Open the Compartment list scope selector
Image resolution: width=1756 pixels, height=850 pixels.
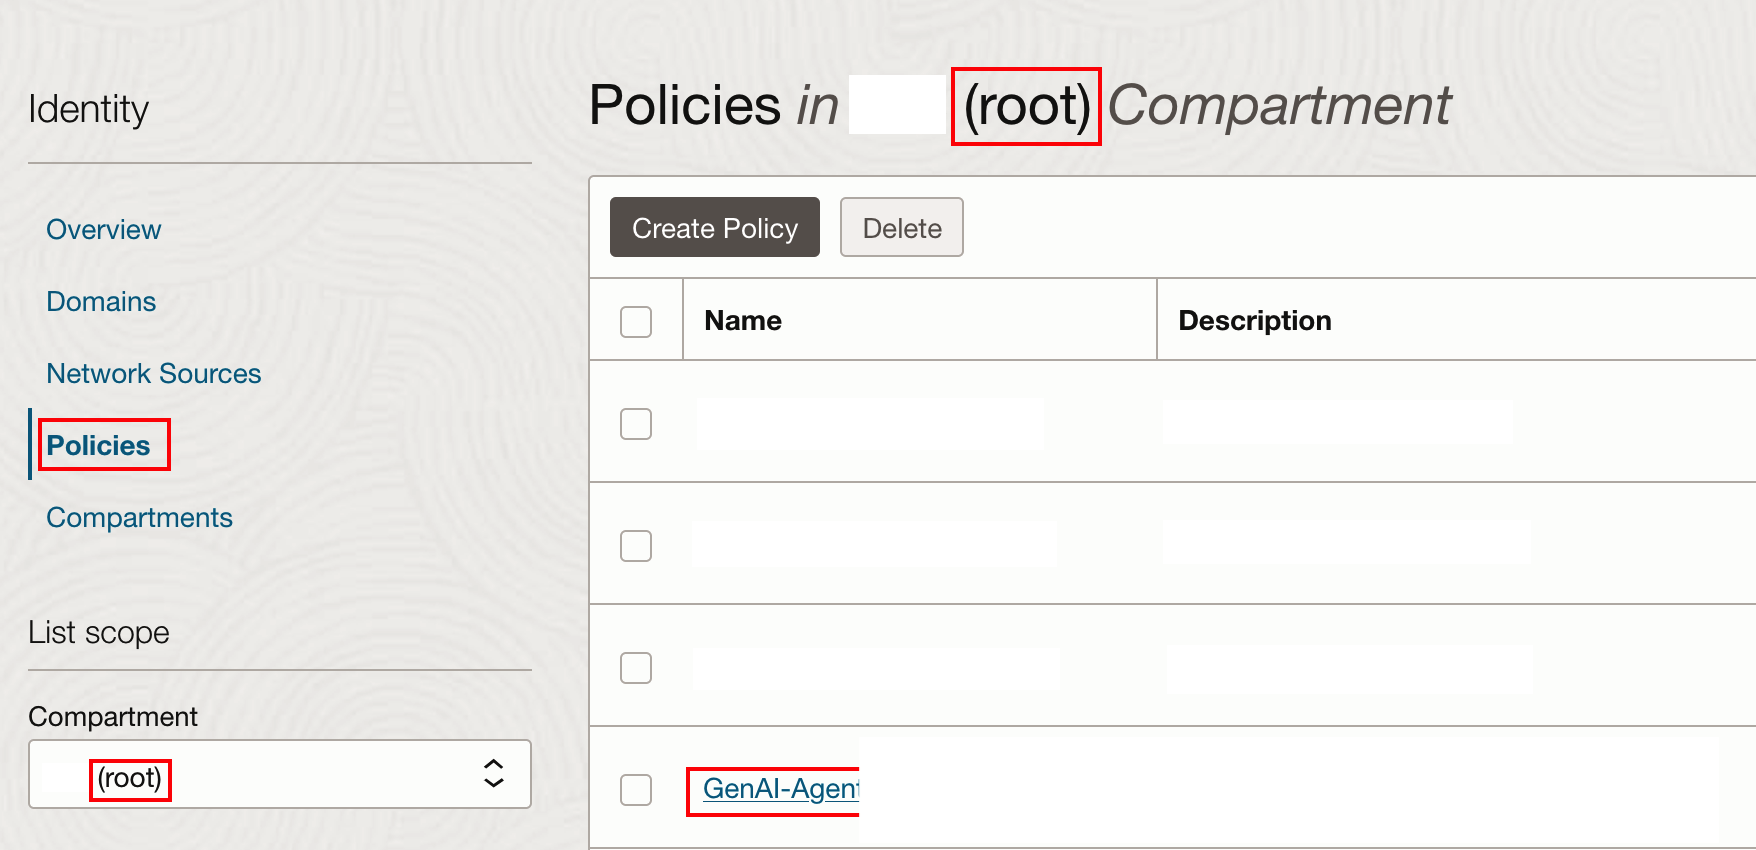(280, 774)
